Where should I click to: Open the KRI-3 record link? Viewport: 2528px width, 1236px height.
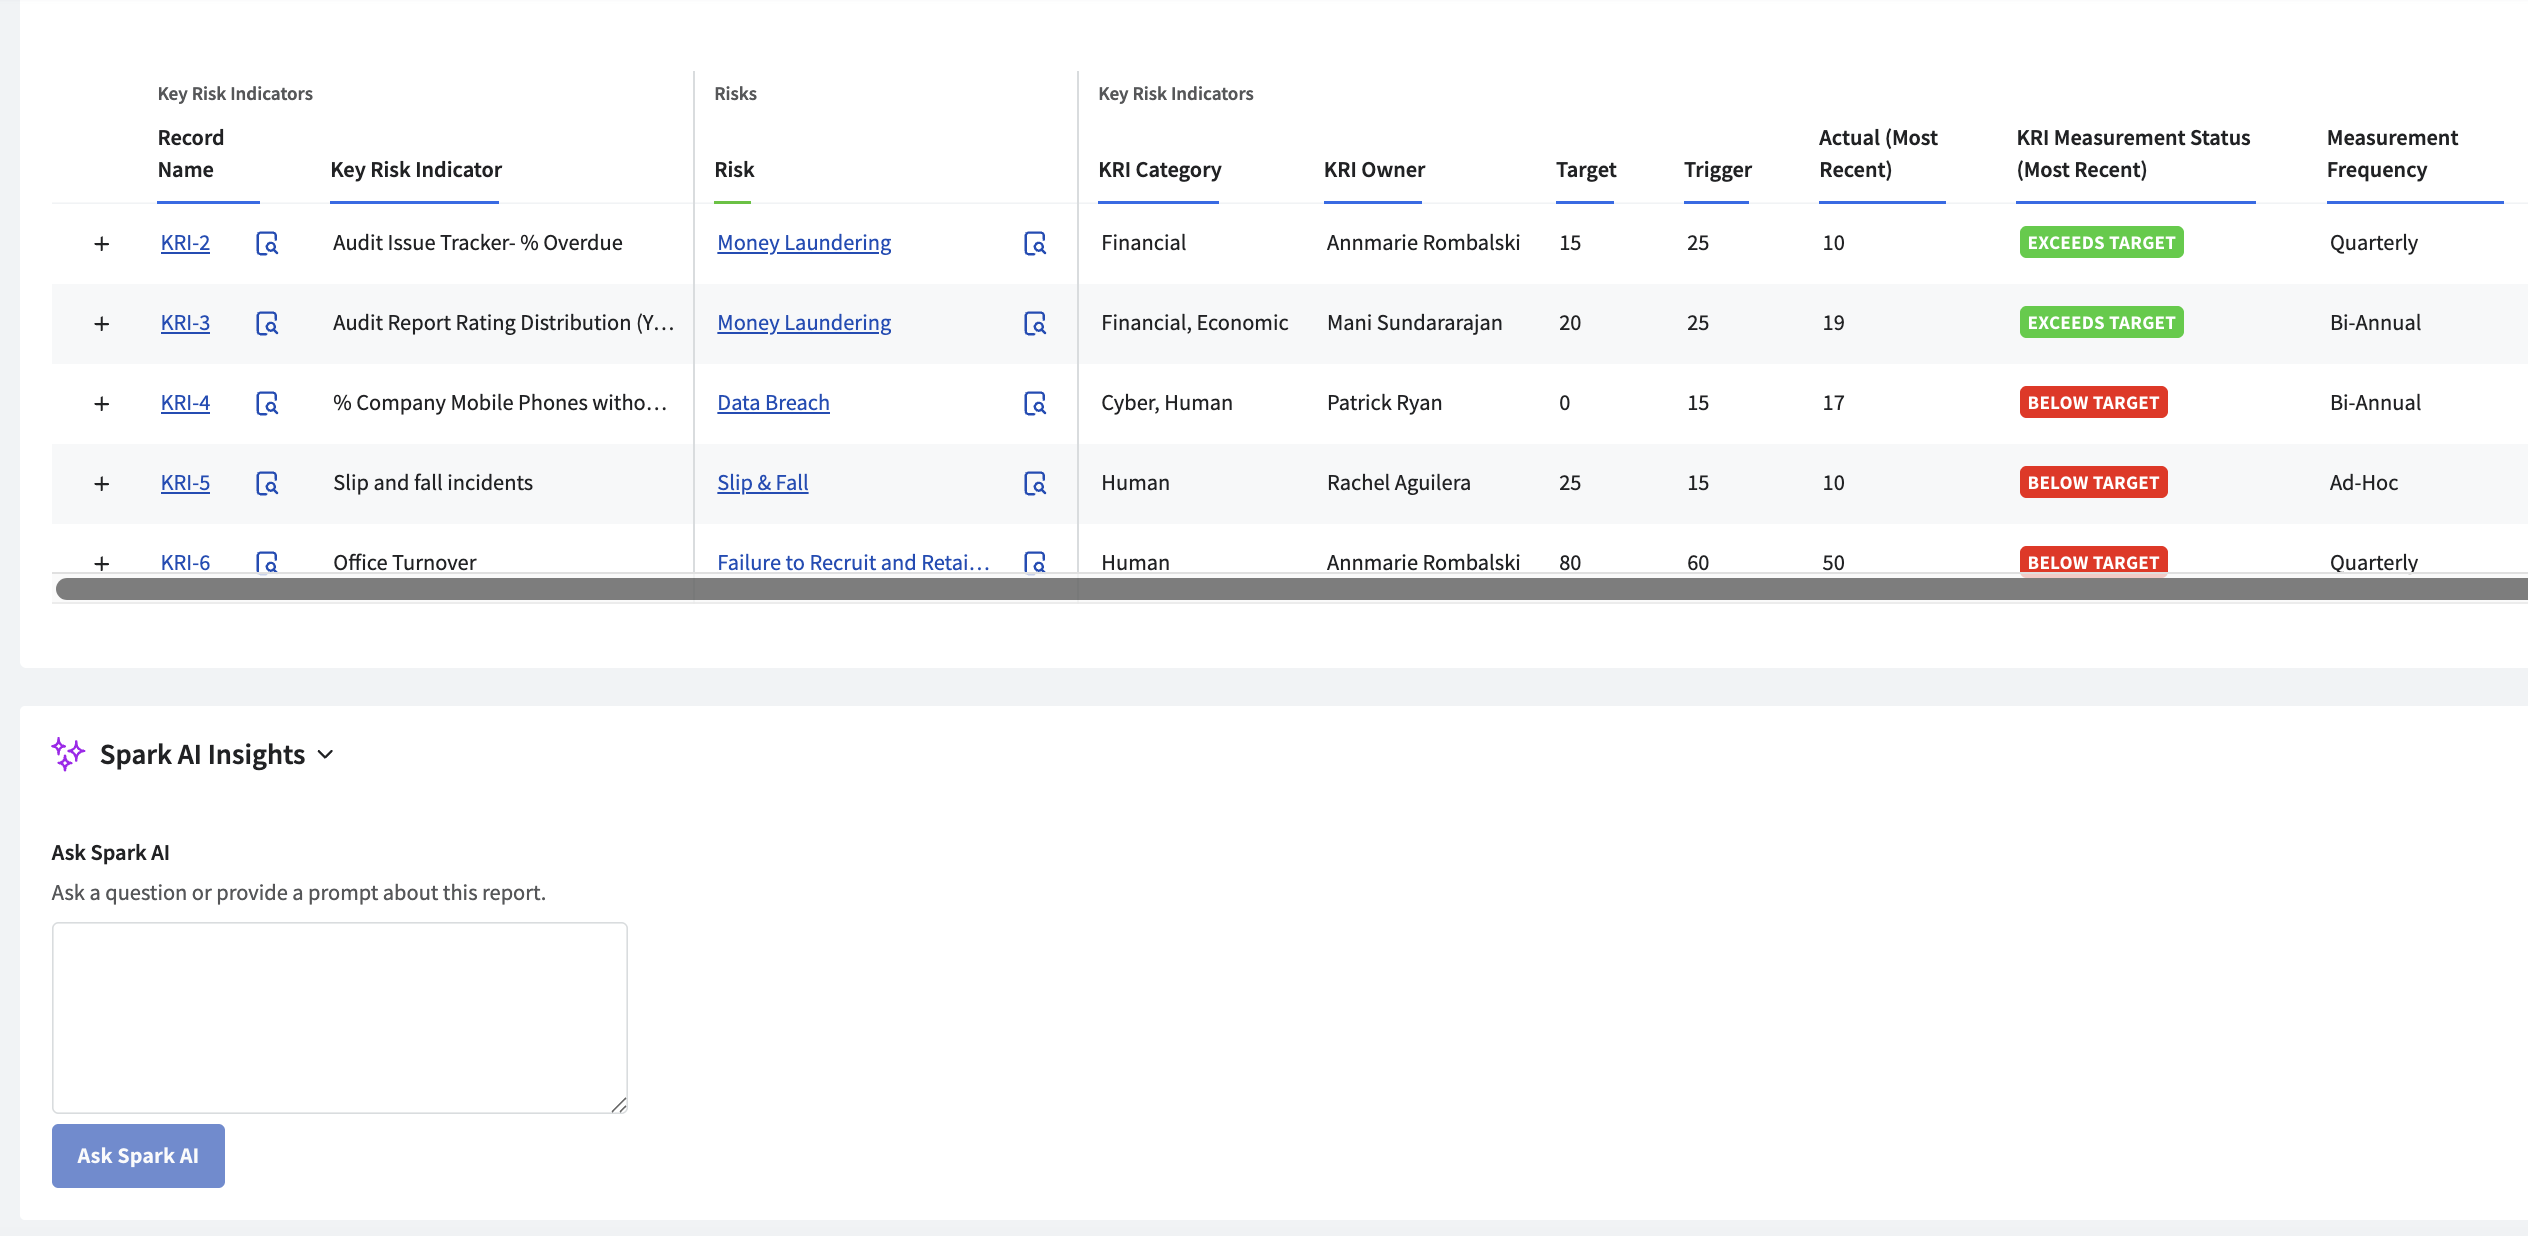point(185,323)
